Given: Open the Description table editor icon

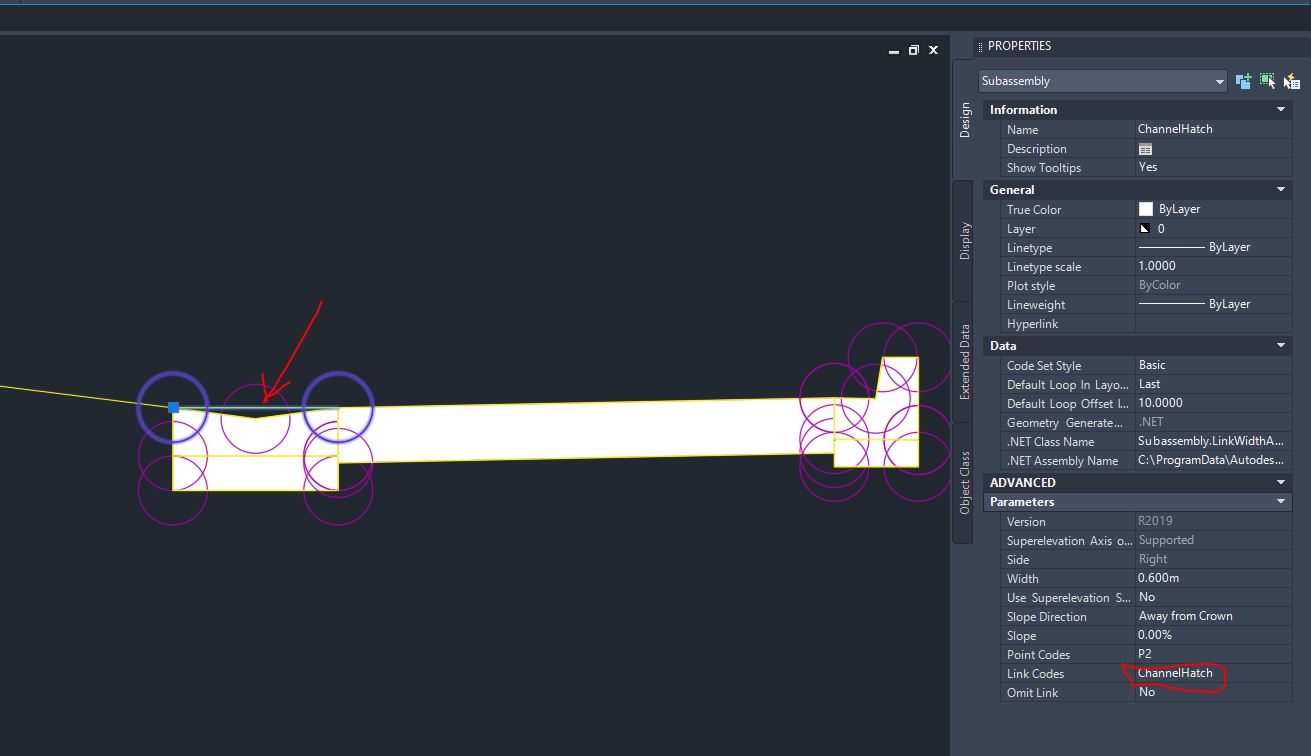Looking at the screenshot, I should 1146,148.
